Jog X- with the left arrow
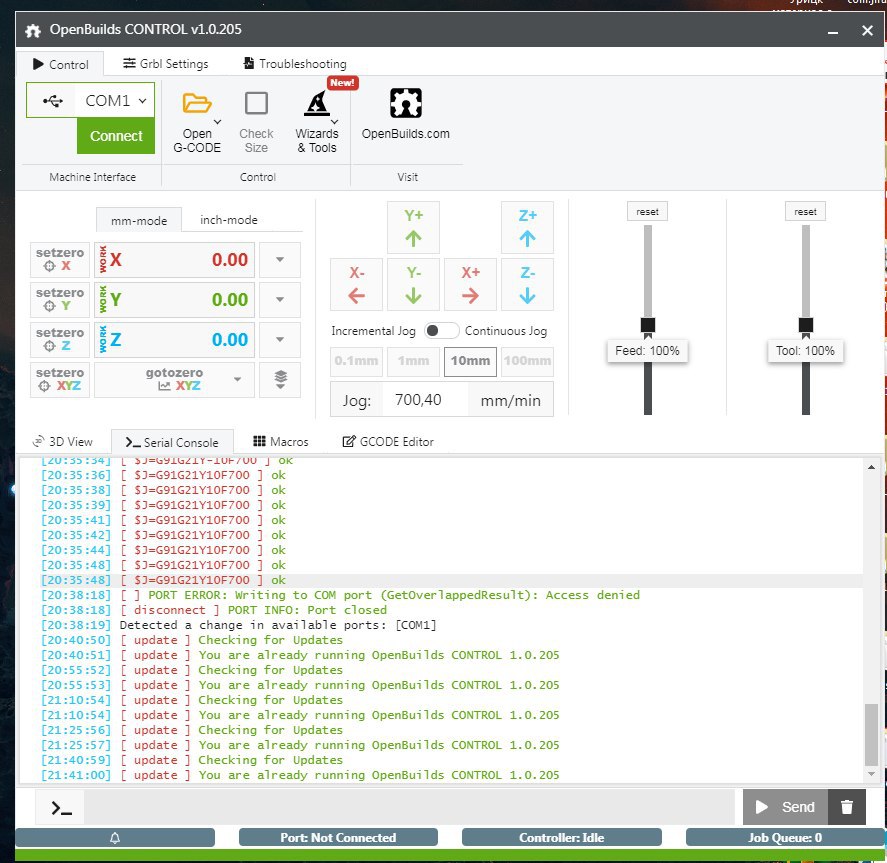The width and height of the screenshot is (887, 863). click(356, 284)
